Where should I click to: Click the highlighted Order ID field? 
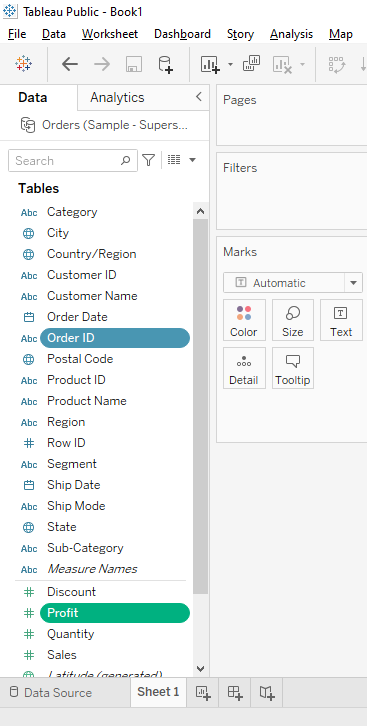pyautogui.click(x=115, y=338)
